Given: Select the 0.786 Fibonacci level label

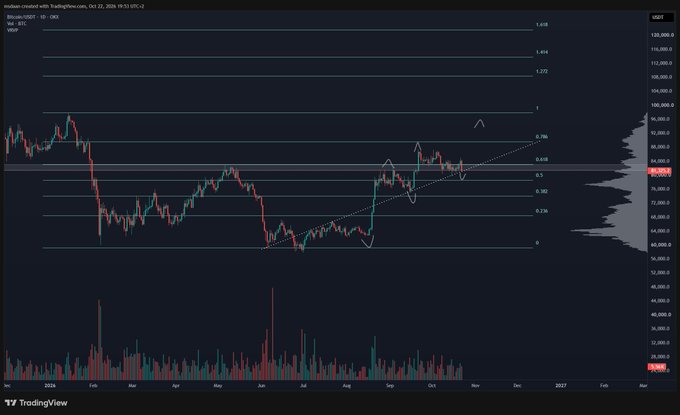Looking at the screenshot, I should coord(542,137).
